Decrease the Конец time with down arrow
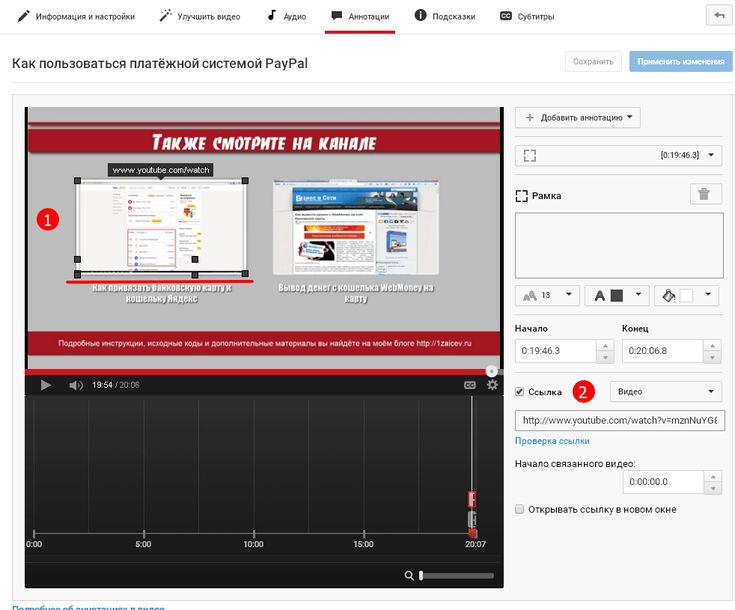 click(x=712, y=357)
